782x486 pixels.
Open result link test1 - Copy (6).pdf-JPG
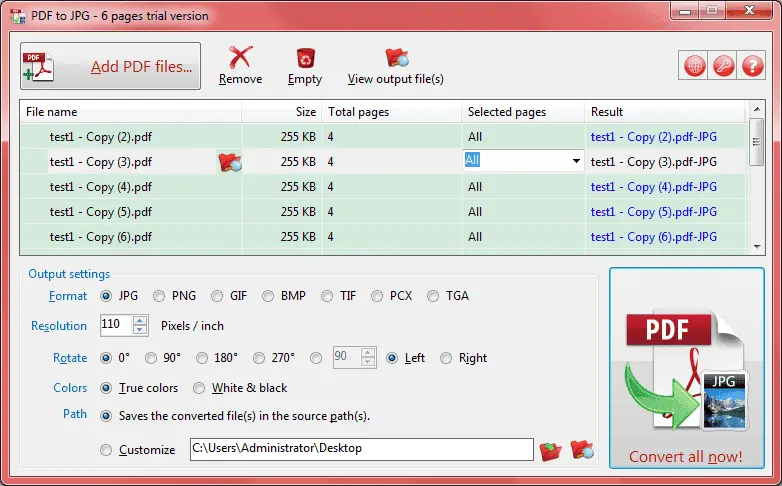[654, 237]
